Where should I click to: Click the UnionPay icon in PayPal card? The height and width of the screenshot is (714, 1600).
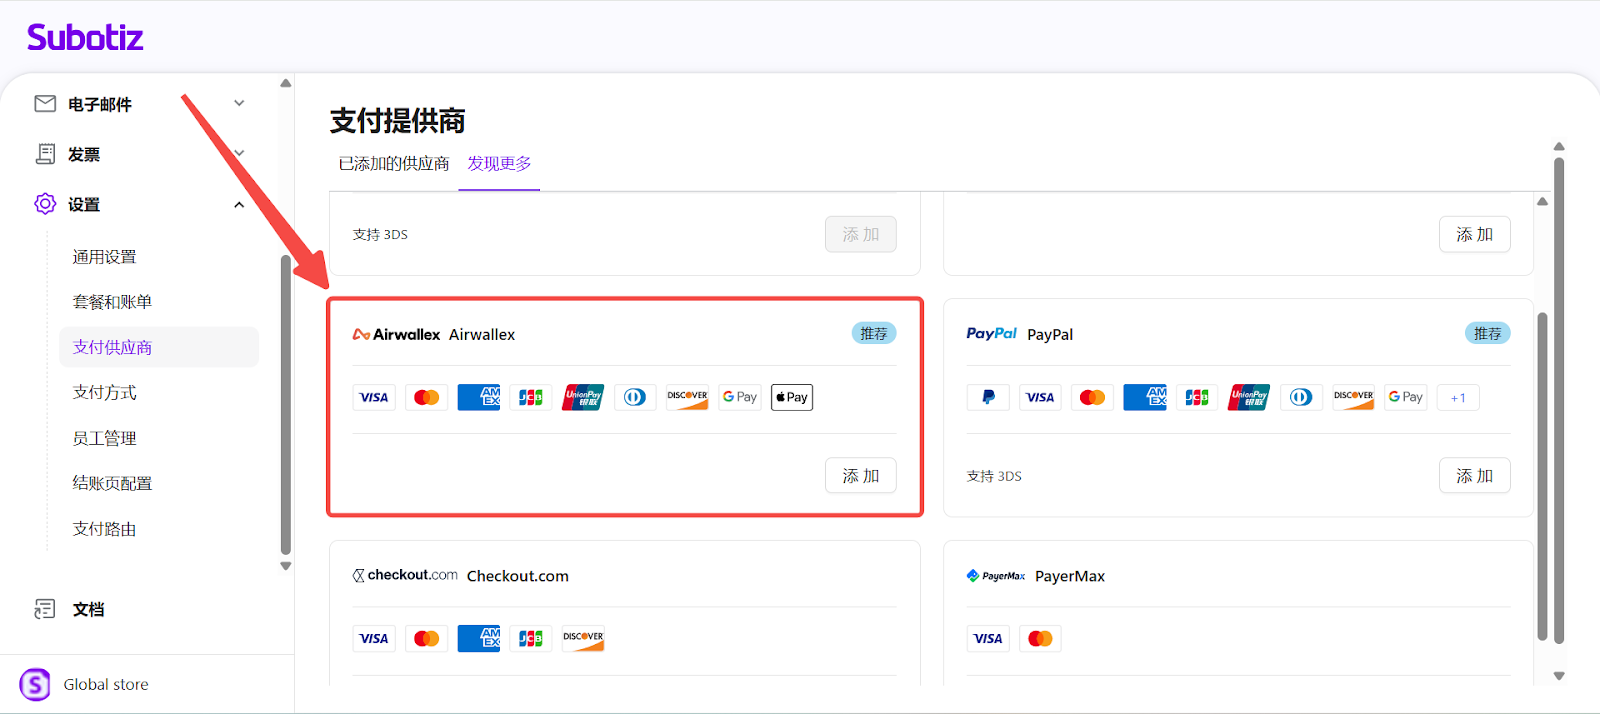1248,397
